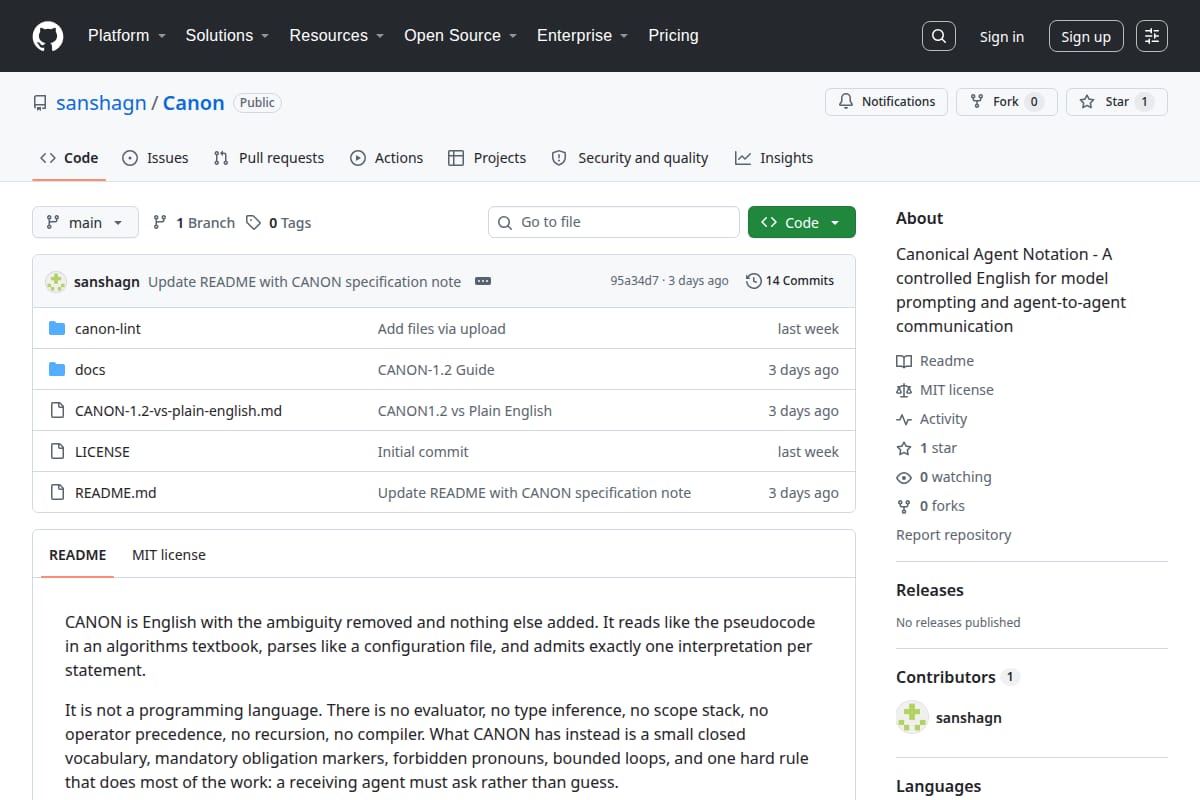Expand the Solutions menu
The height and width of the screenshot is (800, 1200).
point(227,36)
